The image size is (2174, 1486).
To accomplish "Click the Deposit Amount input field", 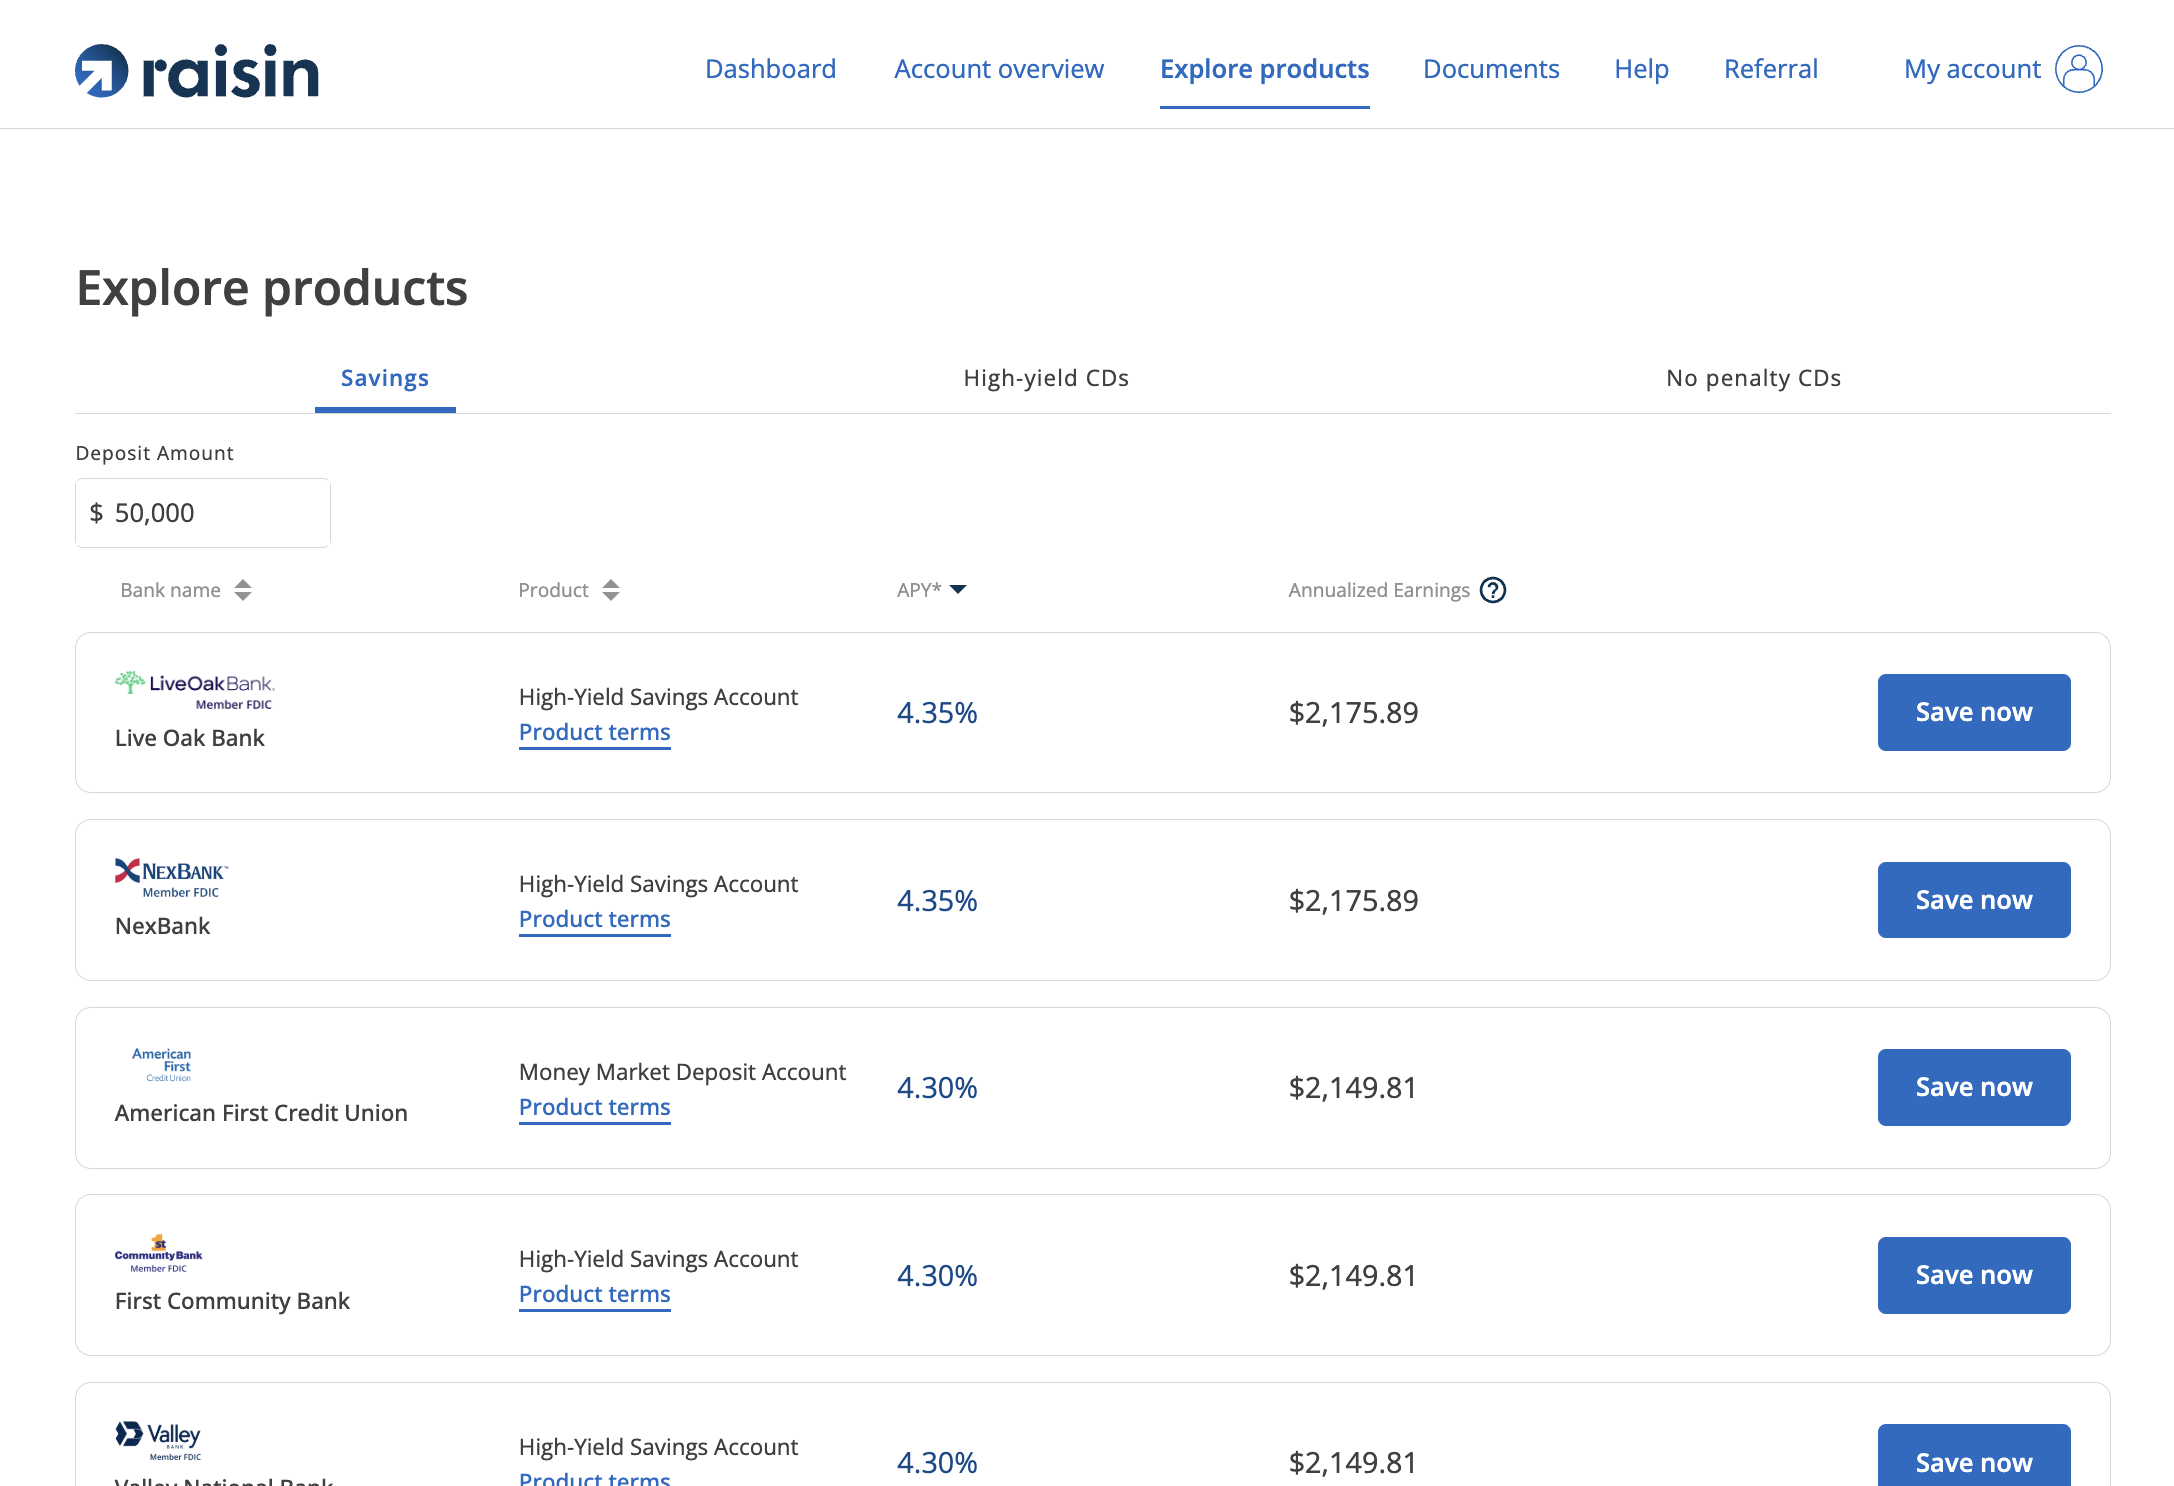I will coord(203,513).
